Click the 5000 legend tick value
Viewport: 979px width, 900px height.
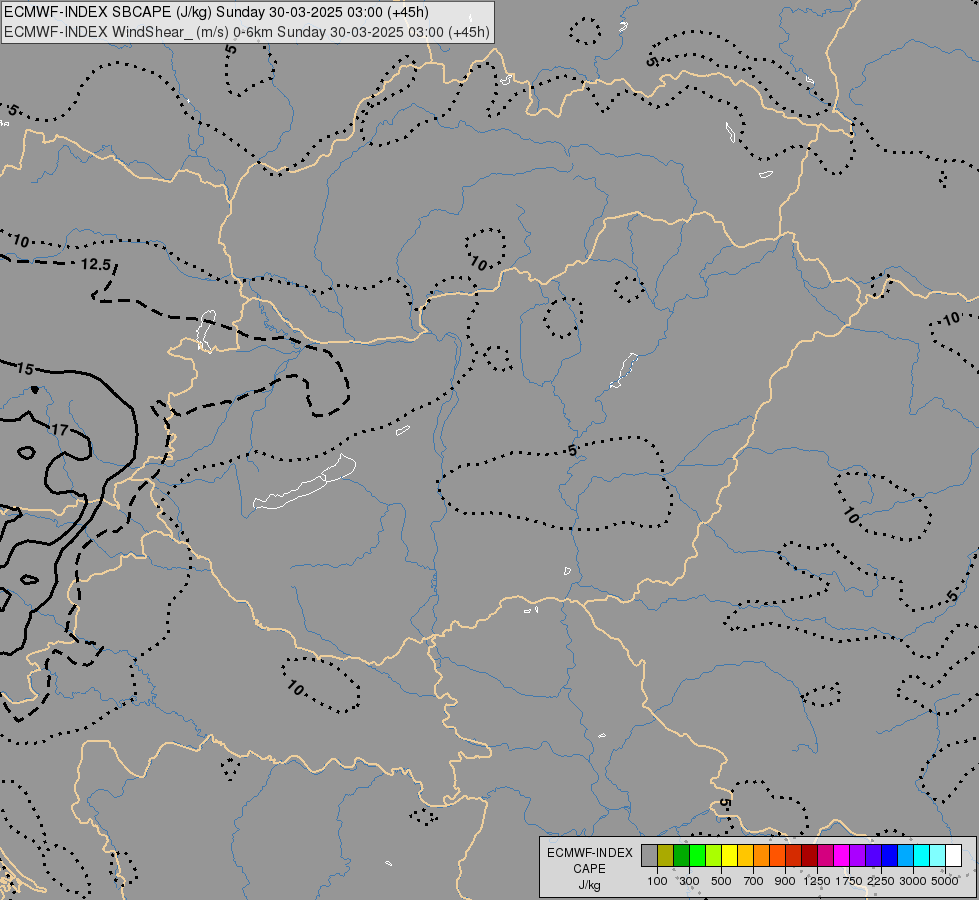click(945, 881)
